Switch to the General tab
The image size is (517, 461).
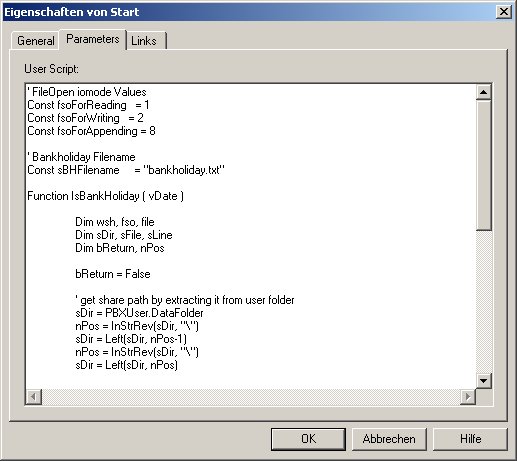coord(35,41)
